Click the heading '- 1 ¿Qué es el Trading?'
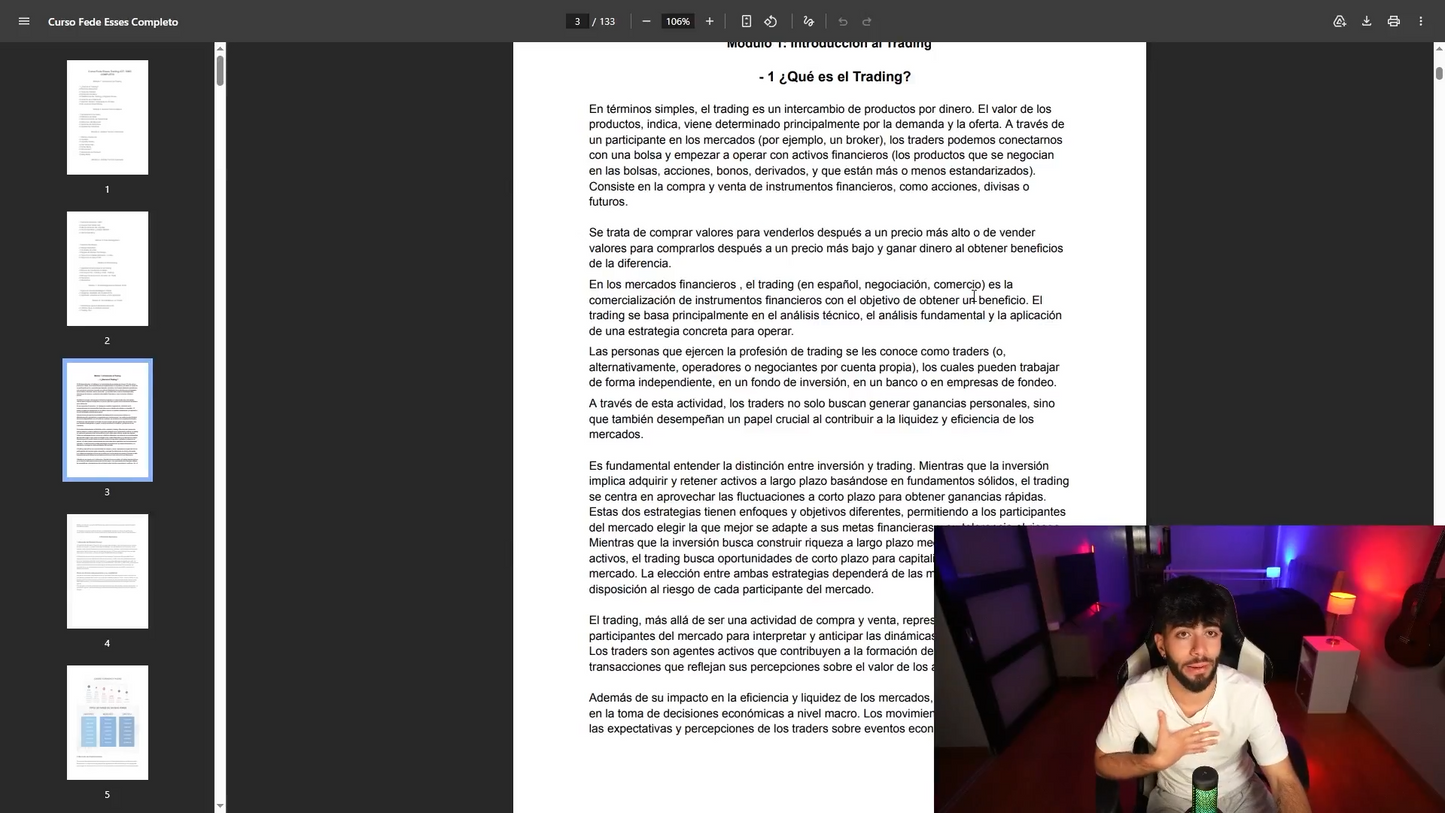The width and height of the screenshot is (1445, 813). [x=834, y=77]
